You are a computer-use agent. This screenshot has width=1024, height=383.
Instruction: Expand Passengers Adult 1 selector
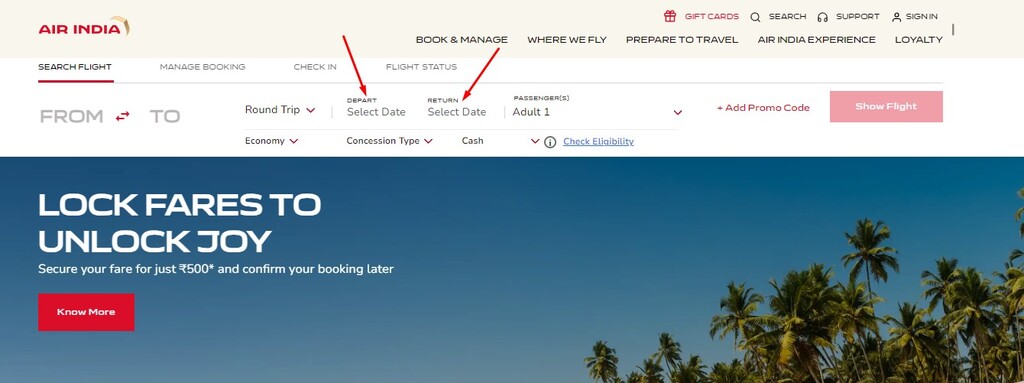click(597, 112)
